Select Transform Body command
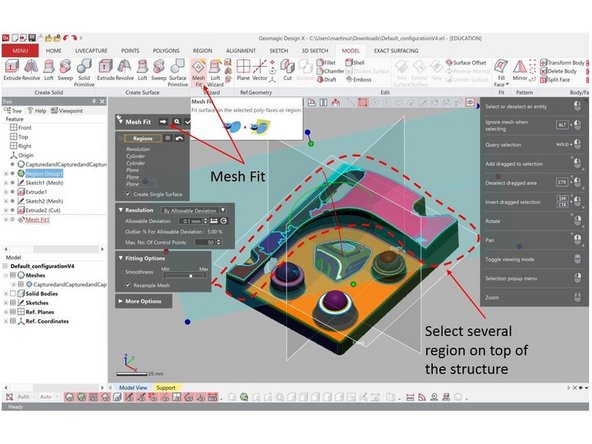Viewport: 592px width, 444px height. pyautogui.click(x=562, y=63)
